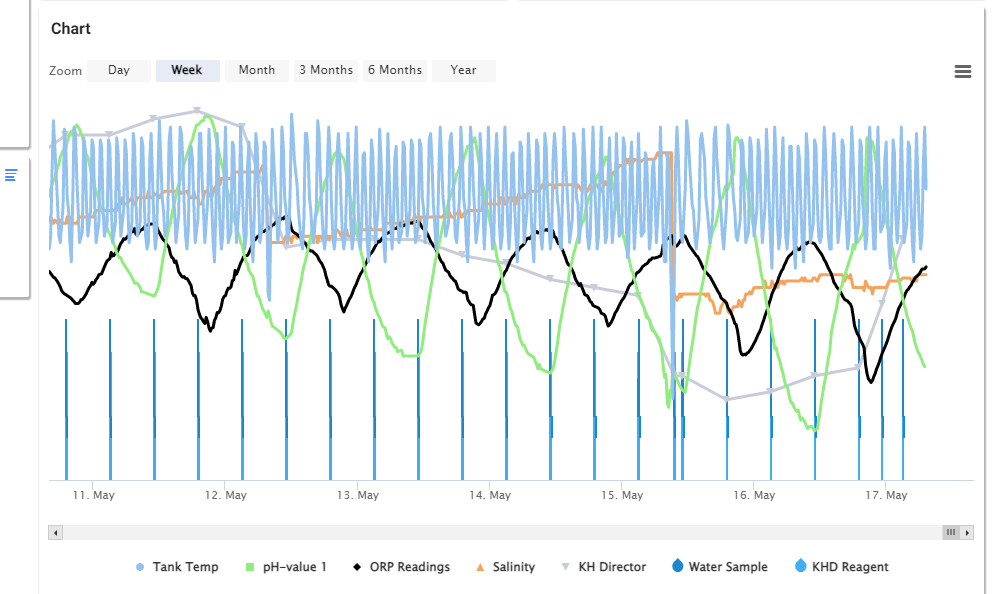Click the navigator scrollbar handle grip
This screenshot has width=993, height=594.
951,533
